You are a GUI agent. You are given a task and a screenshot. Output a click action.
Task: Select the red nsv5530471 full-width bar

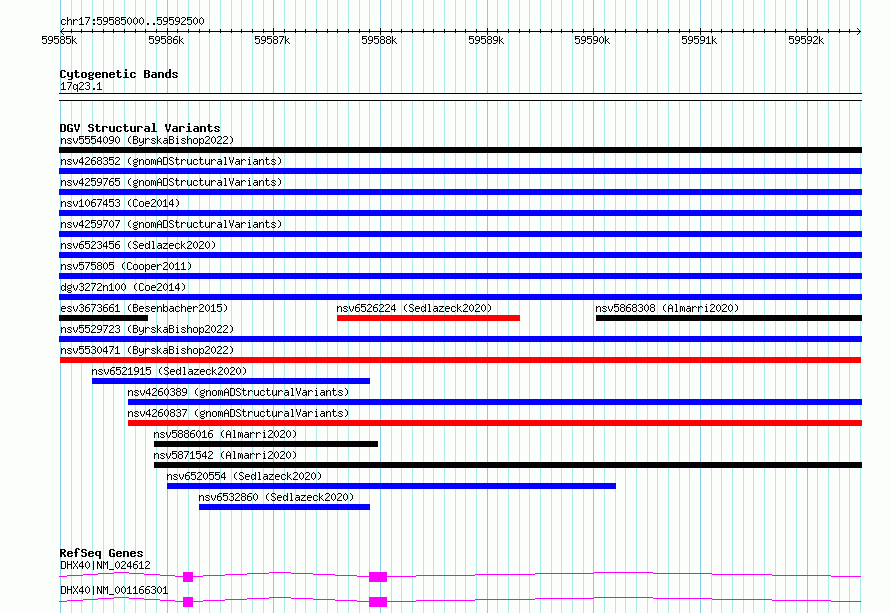[x=460, y=360]
